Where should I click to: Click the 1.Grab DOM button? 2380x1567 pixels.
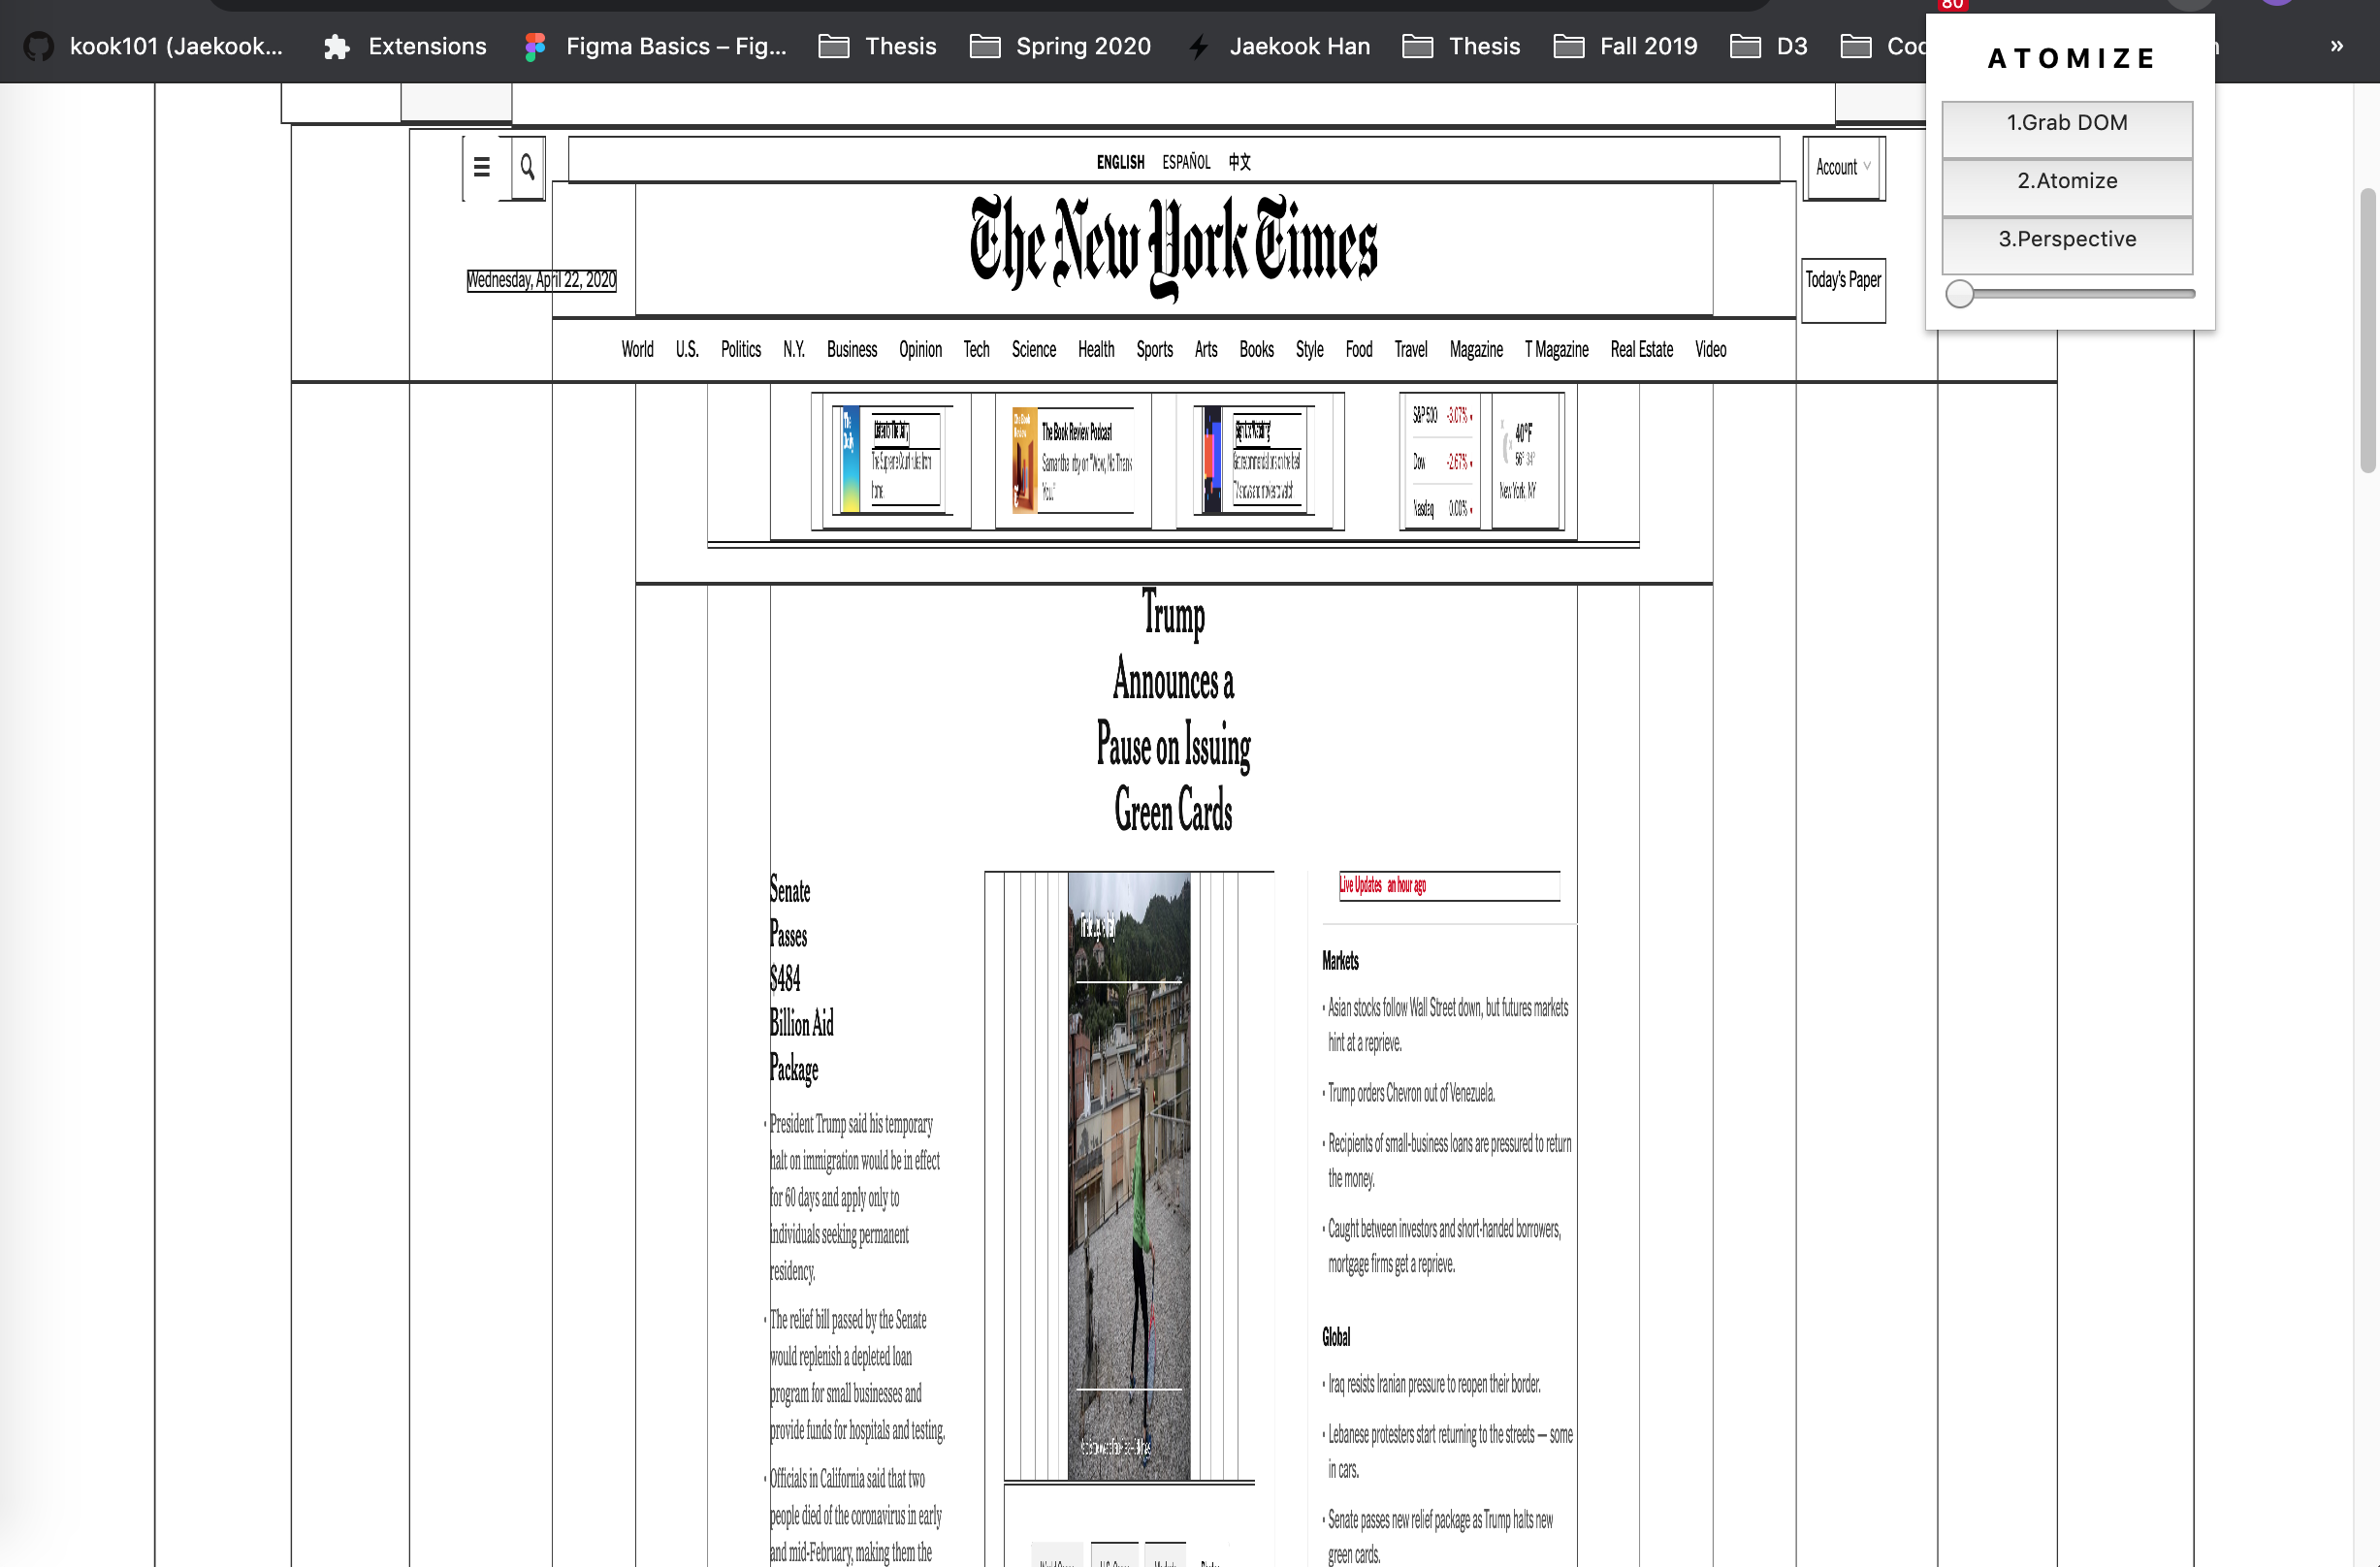click(x=2066, y=123)
